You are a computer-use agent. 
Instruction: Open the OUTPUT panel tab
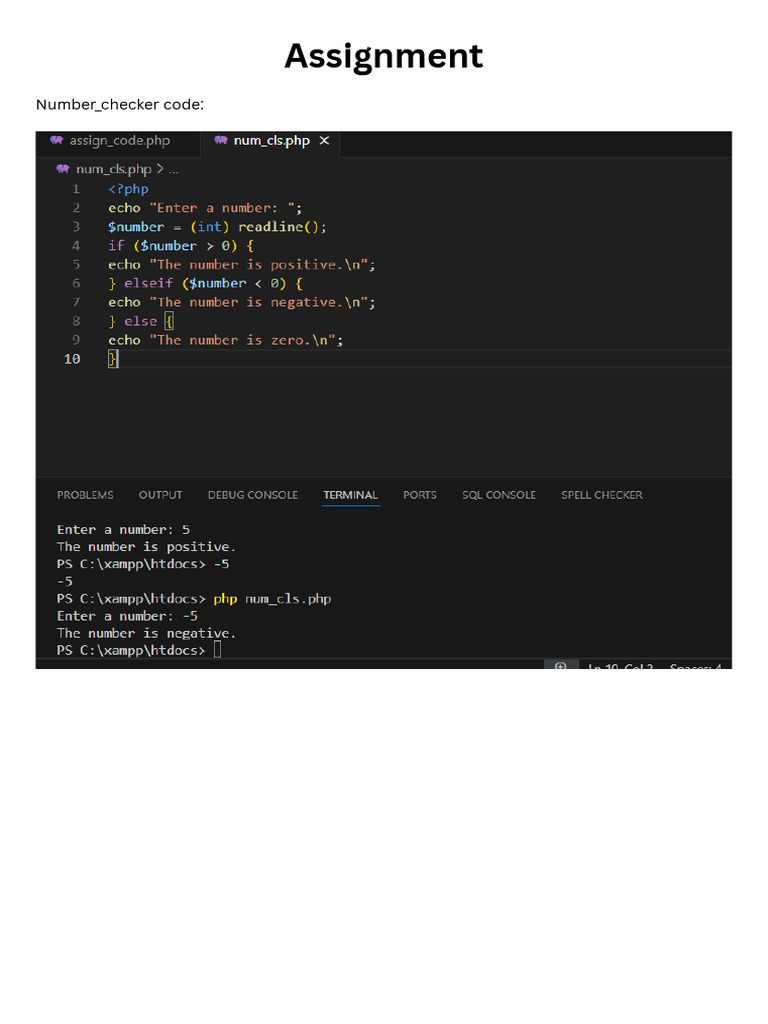161,495
